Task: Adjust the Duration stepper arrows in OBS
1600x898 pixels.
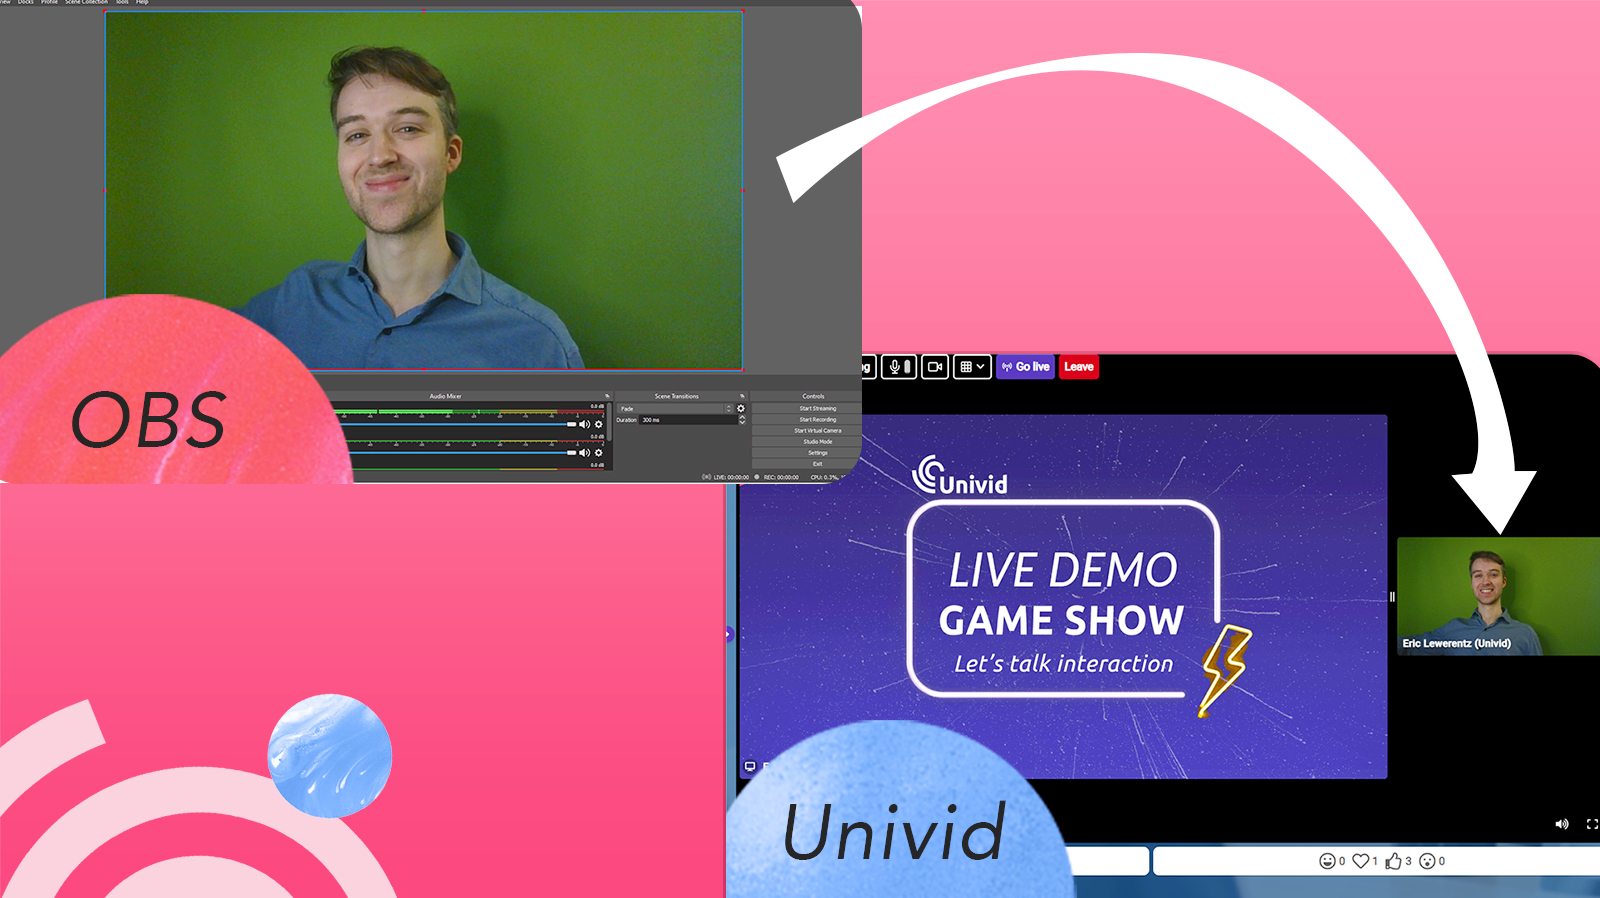Action: click(742, 420)
